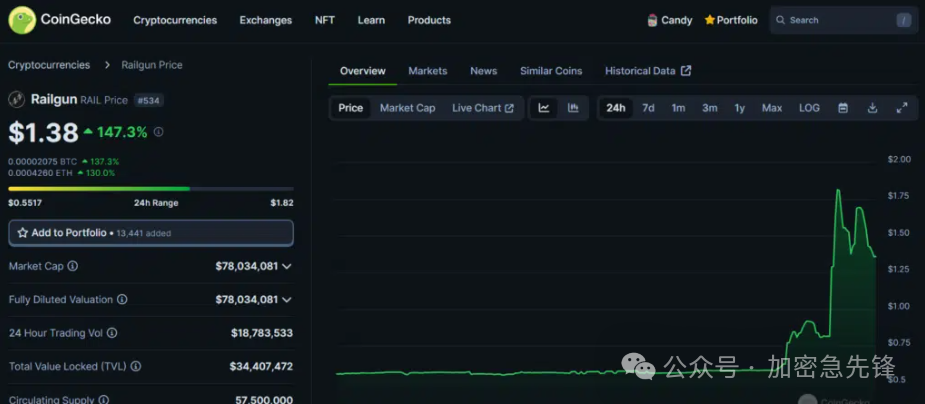925x404 pixels.
Task: Click the Fully Diluted Valuation info icon
Action: (122, 300)
